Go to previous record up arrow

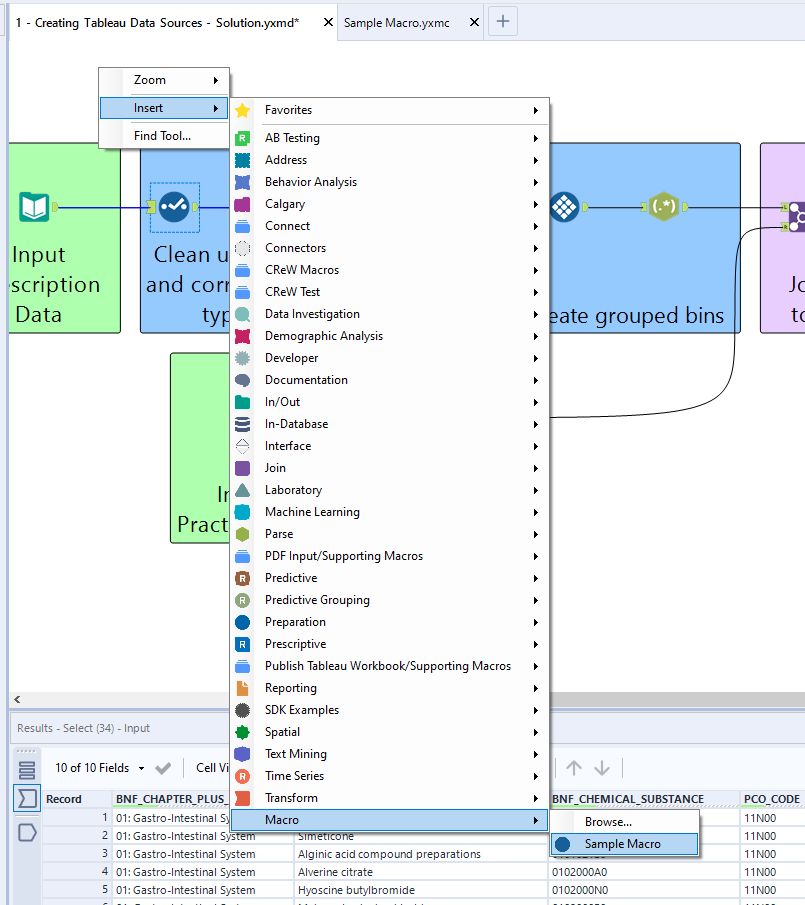574,768
